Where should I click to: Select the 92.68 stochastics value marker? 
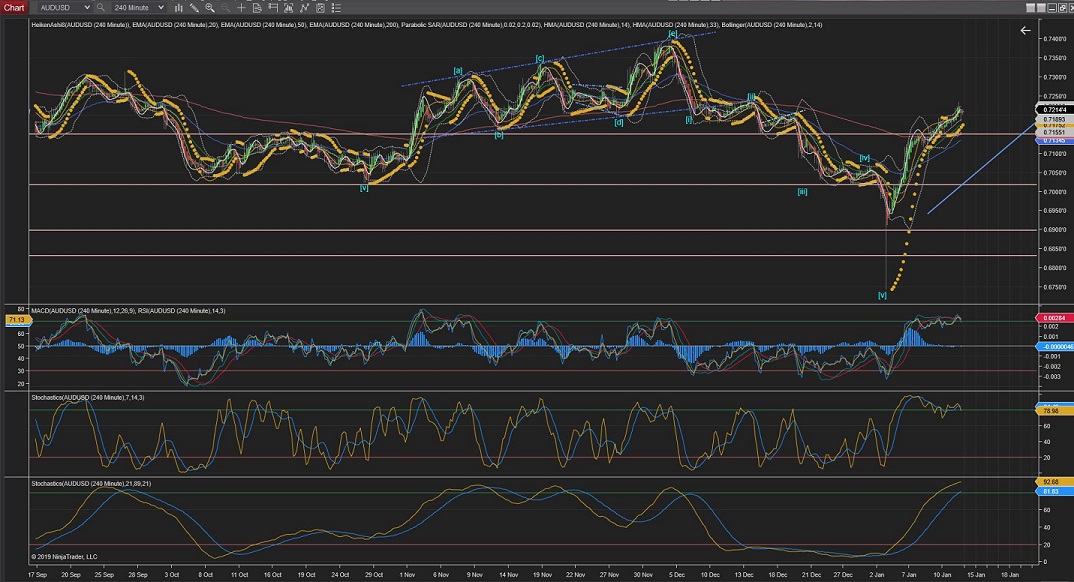coord(1054,482)
